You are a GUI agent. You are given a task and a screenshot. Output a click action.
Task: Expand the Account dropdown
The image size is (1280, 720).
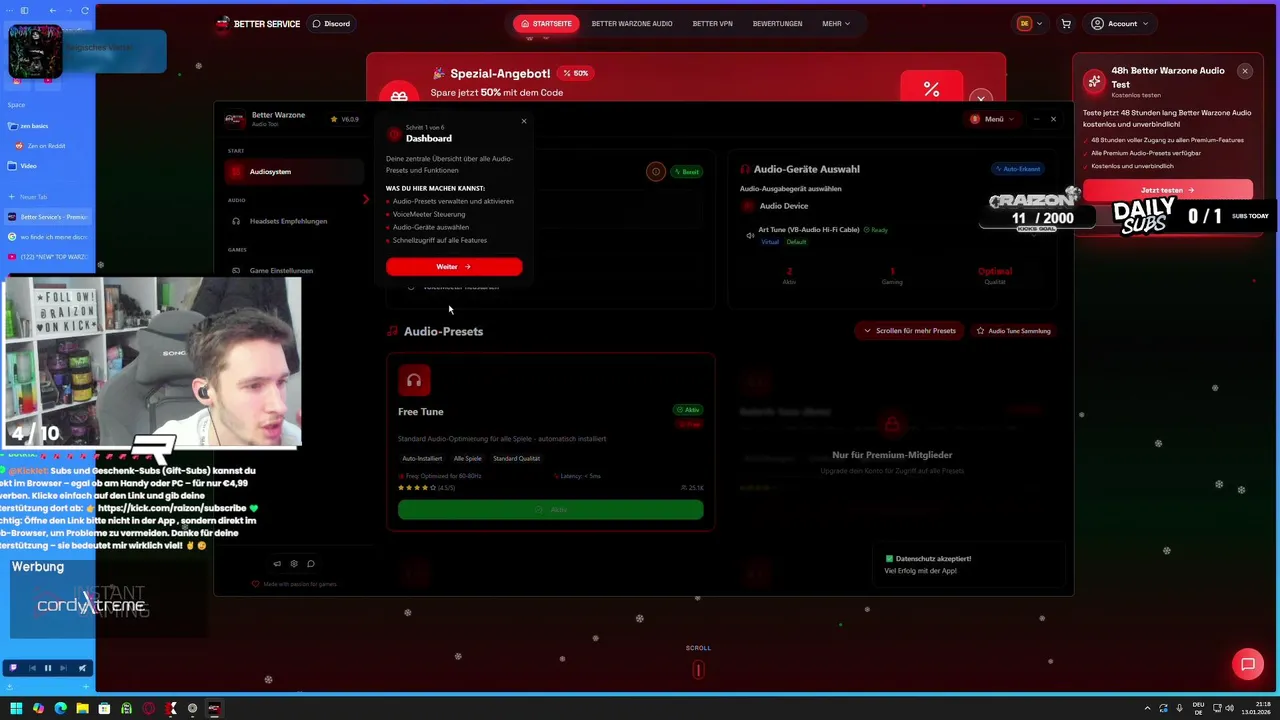1120,23
